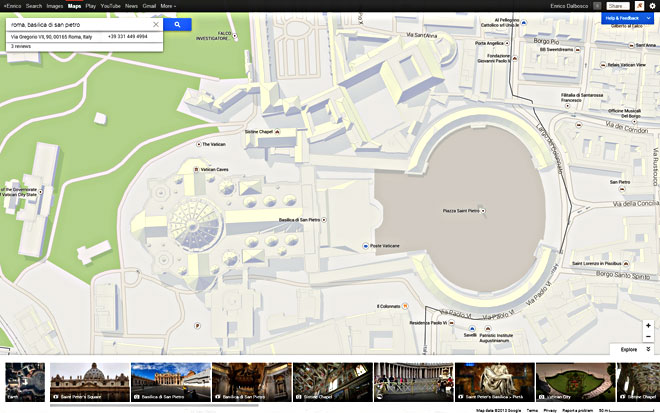Select the San Pietro hotel icon
The width and height of the screenshot is (660, 413).
(x=622, y=189)
